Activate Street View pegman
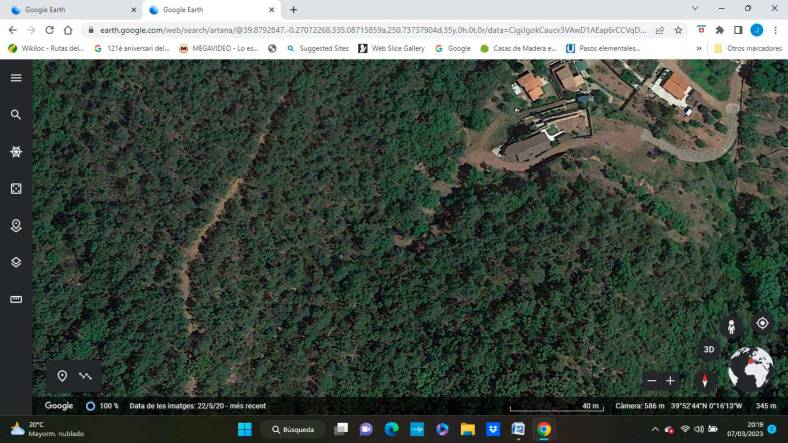The image size is (788, 443). coord(731,327)
